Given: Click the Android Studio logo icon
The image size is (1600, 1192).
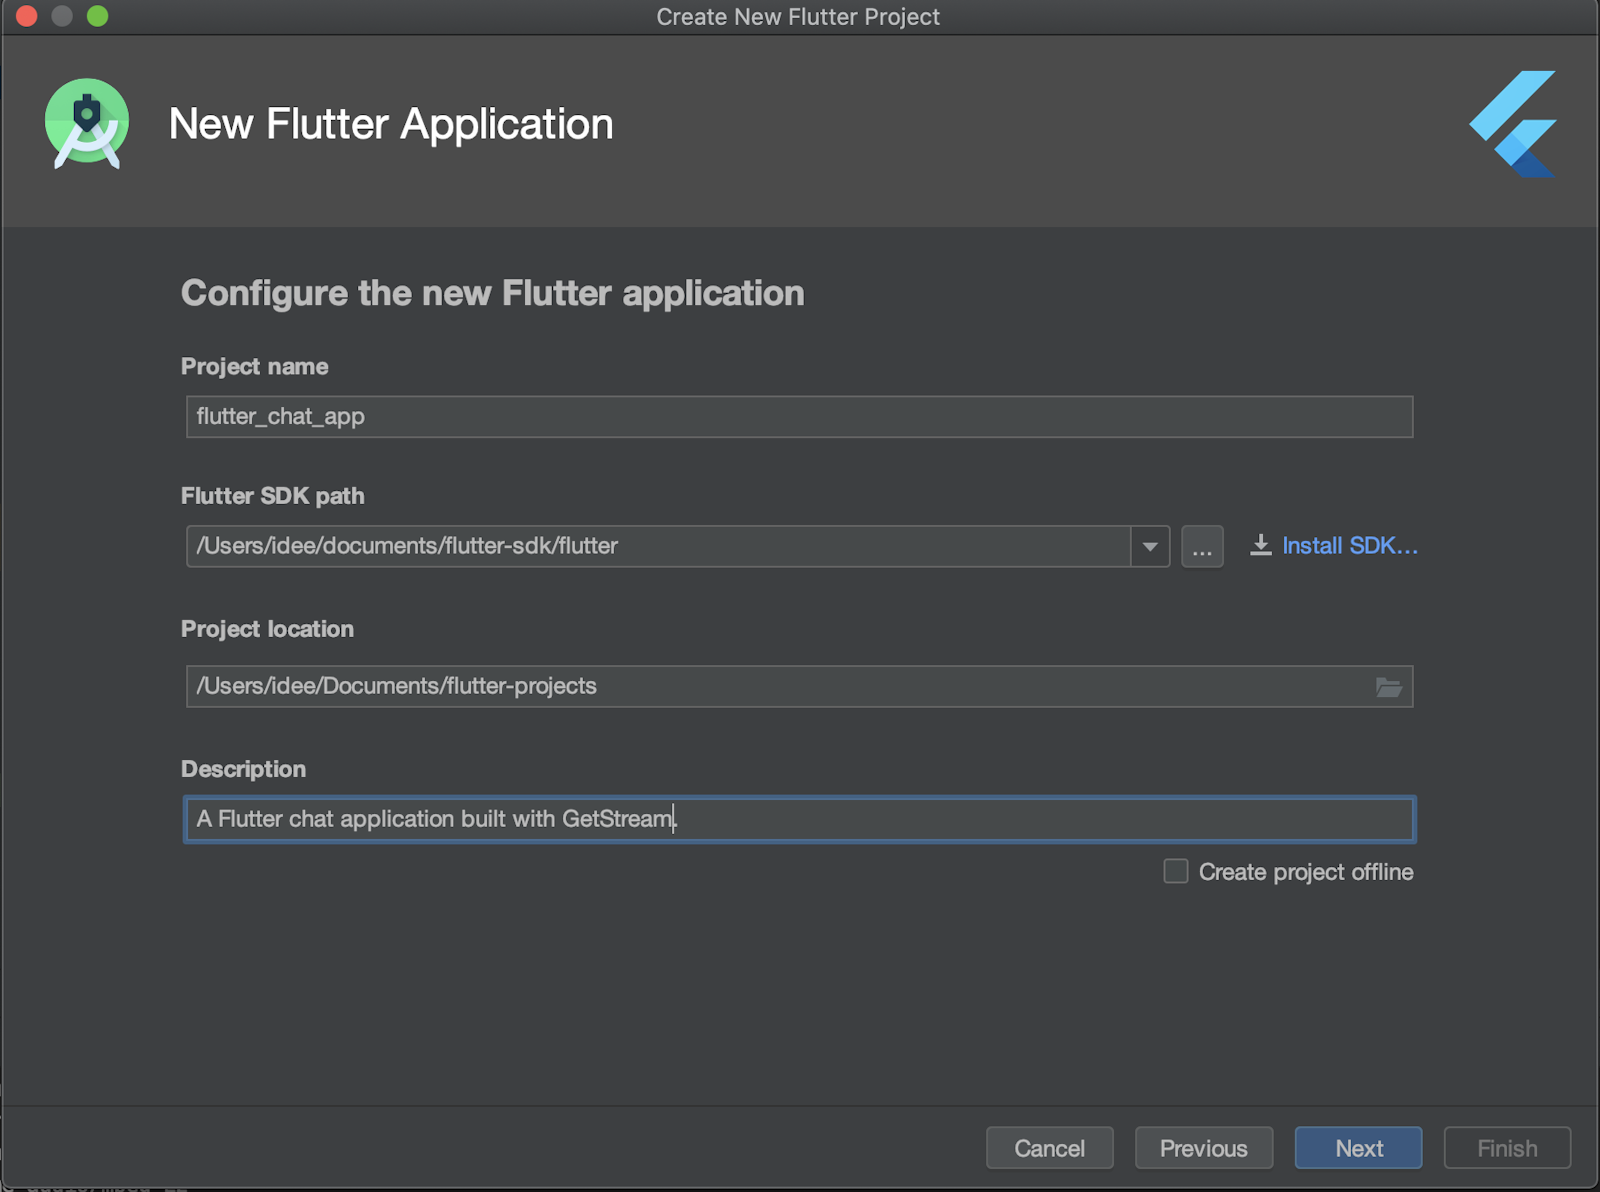Looking at the screenshot, I should click(86, 122).
